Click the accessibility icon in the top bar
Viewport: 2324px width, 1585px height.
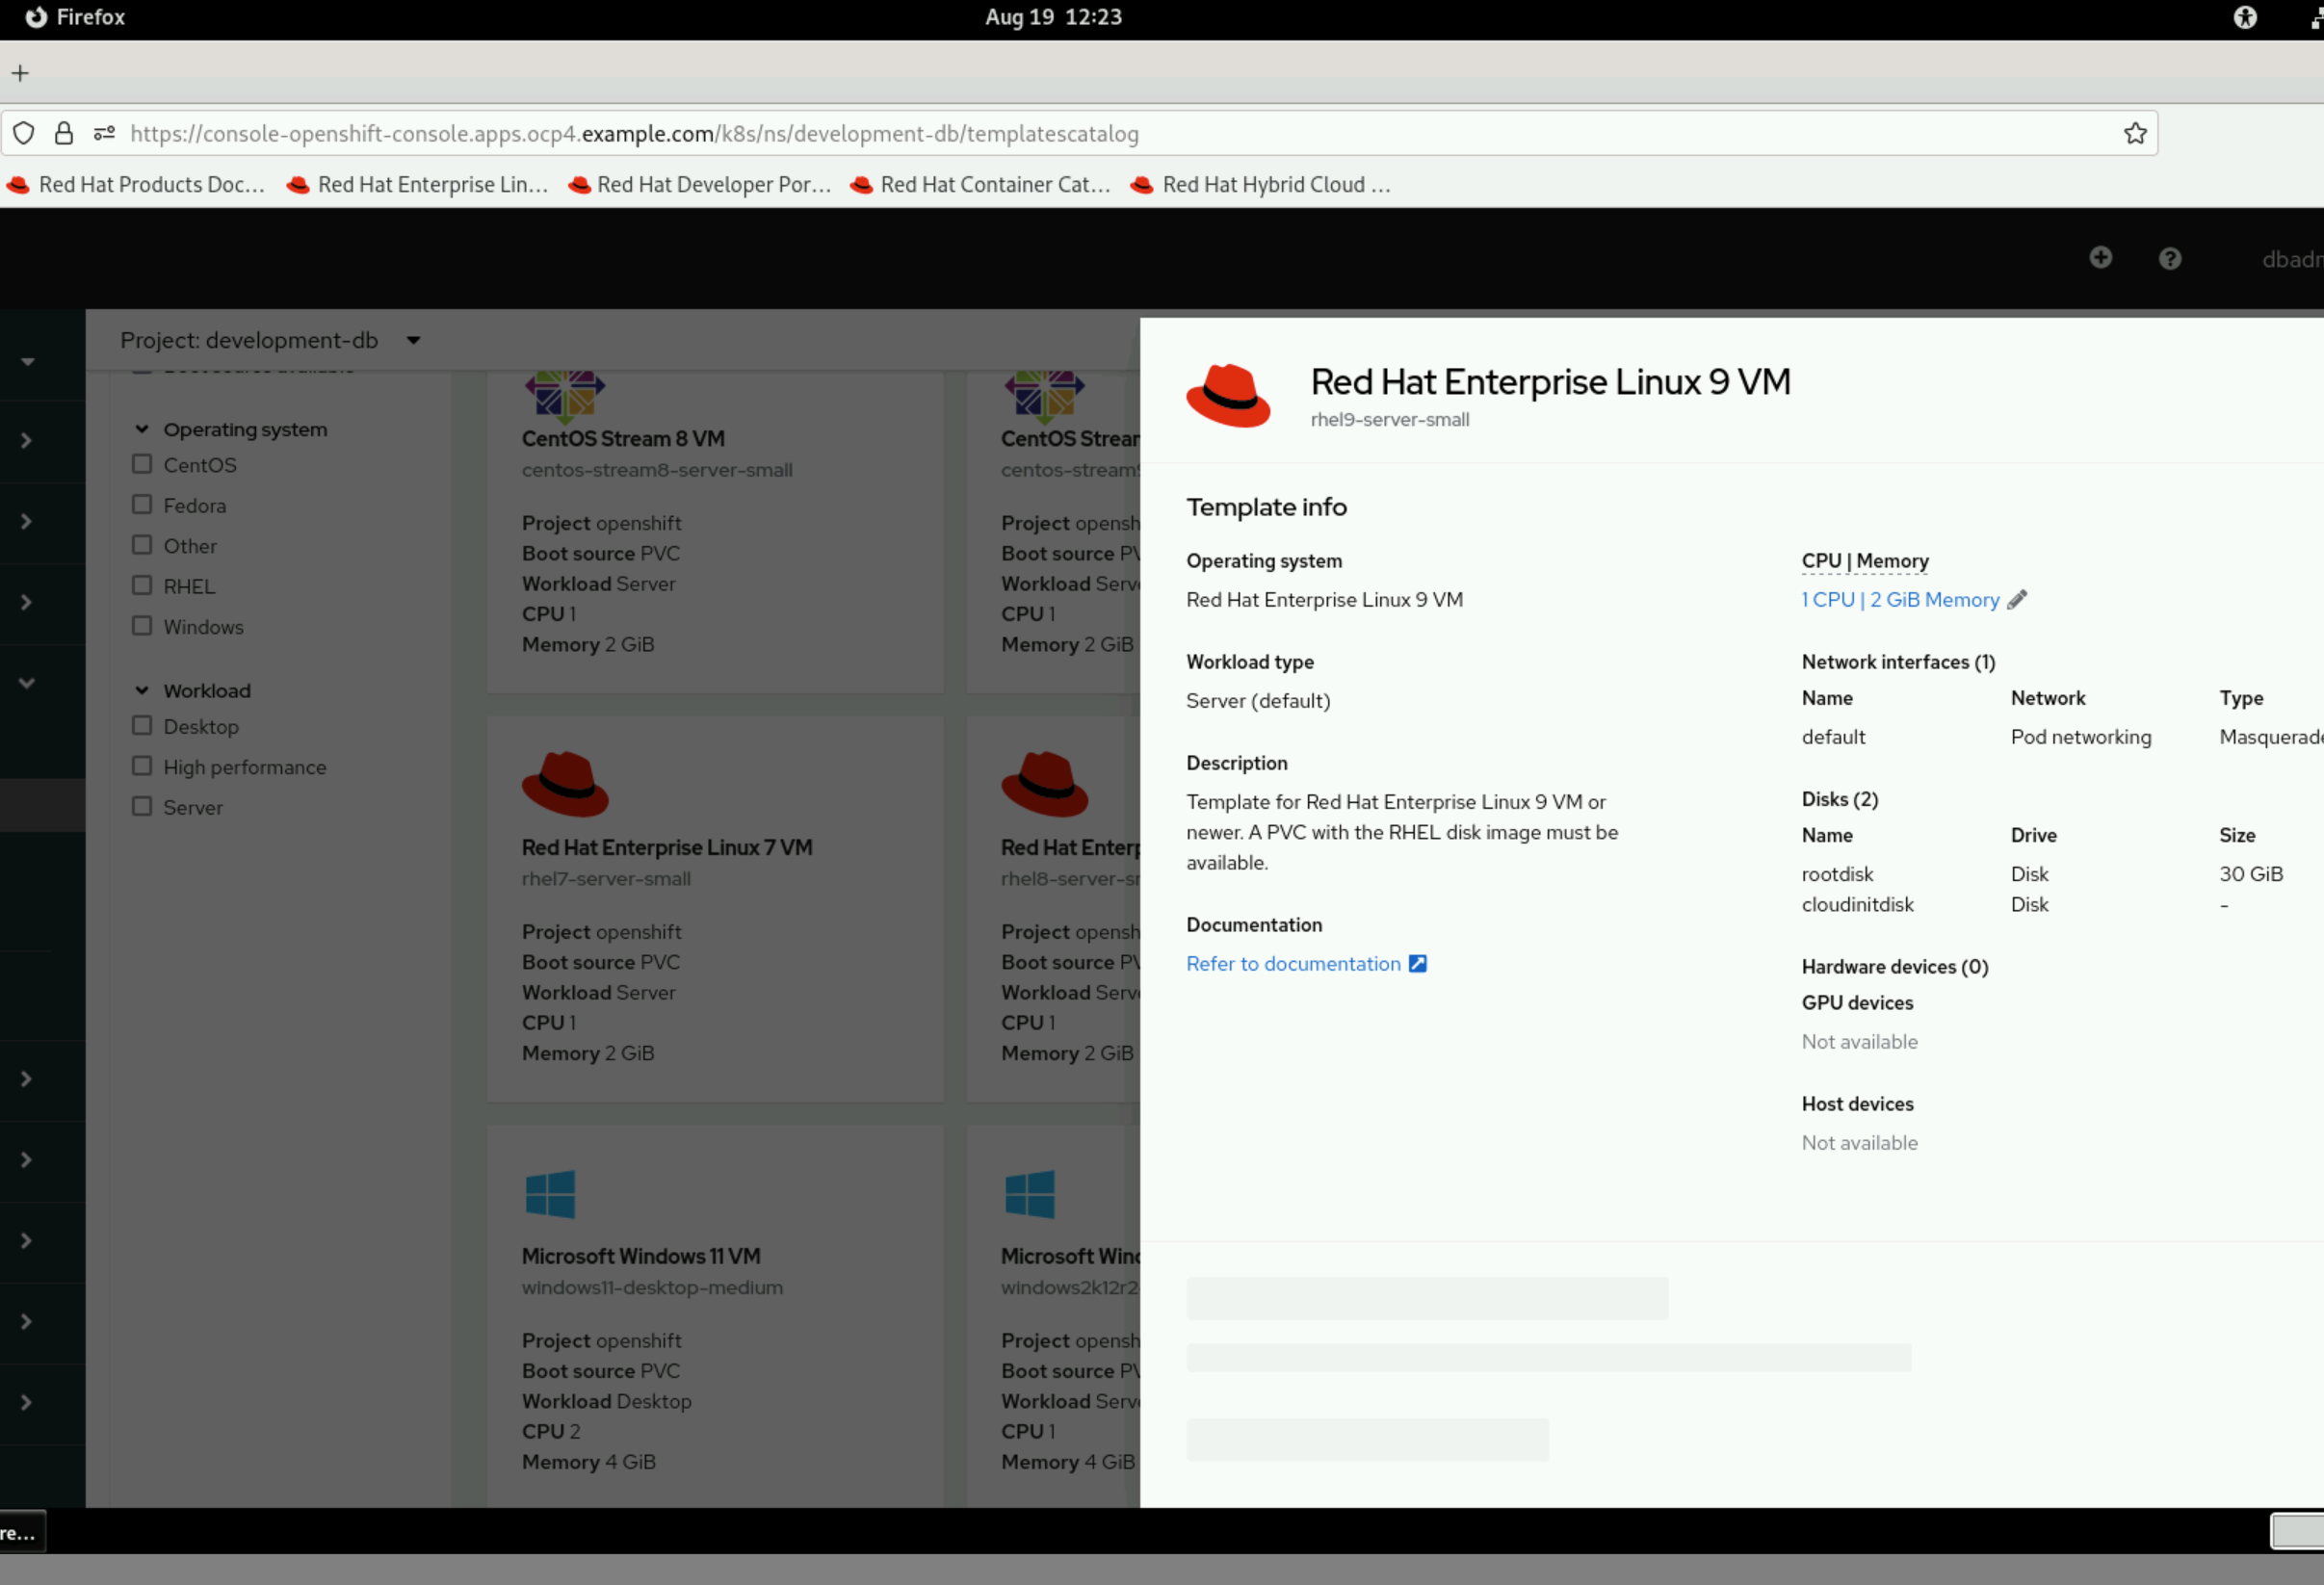click(x=2246, y=17)
